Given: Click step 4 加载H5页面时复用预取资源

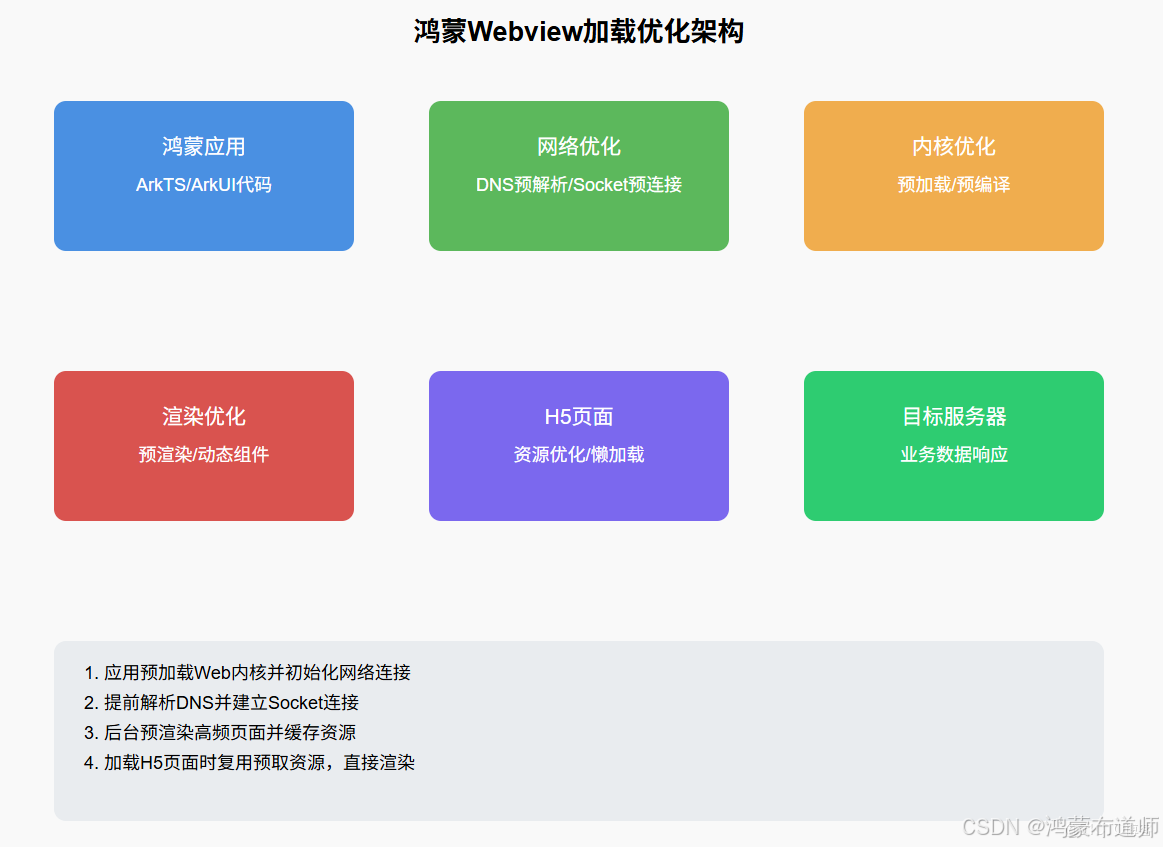Looking at the screenshot, I should [249, 762].
